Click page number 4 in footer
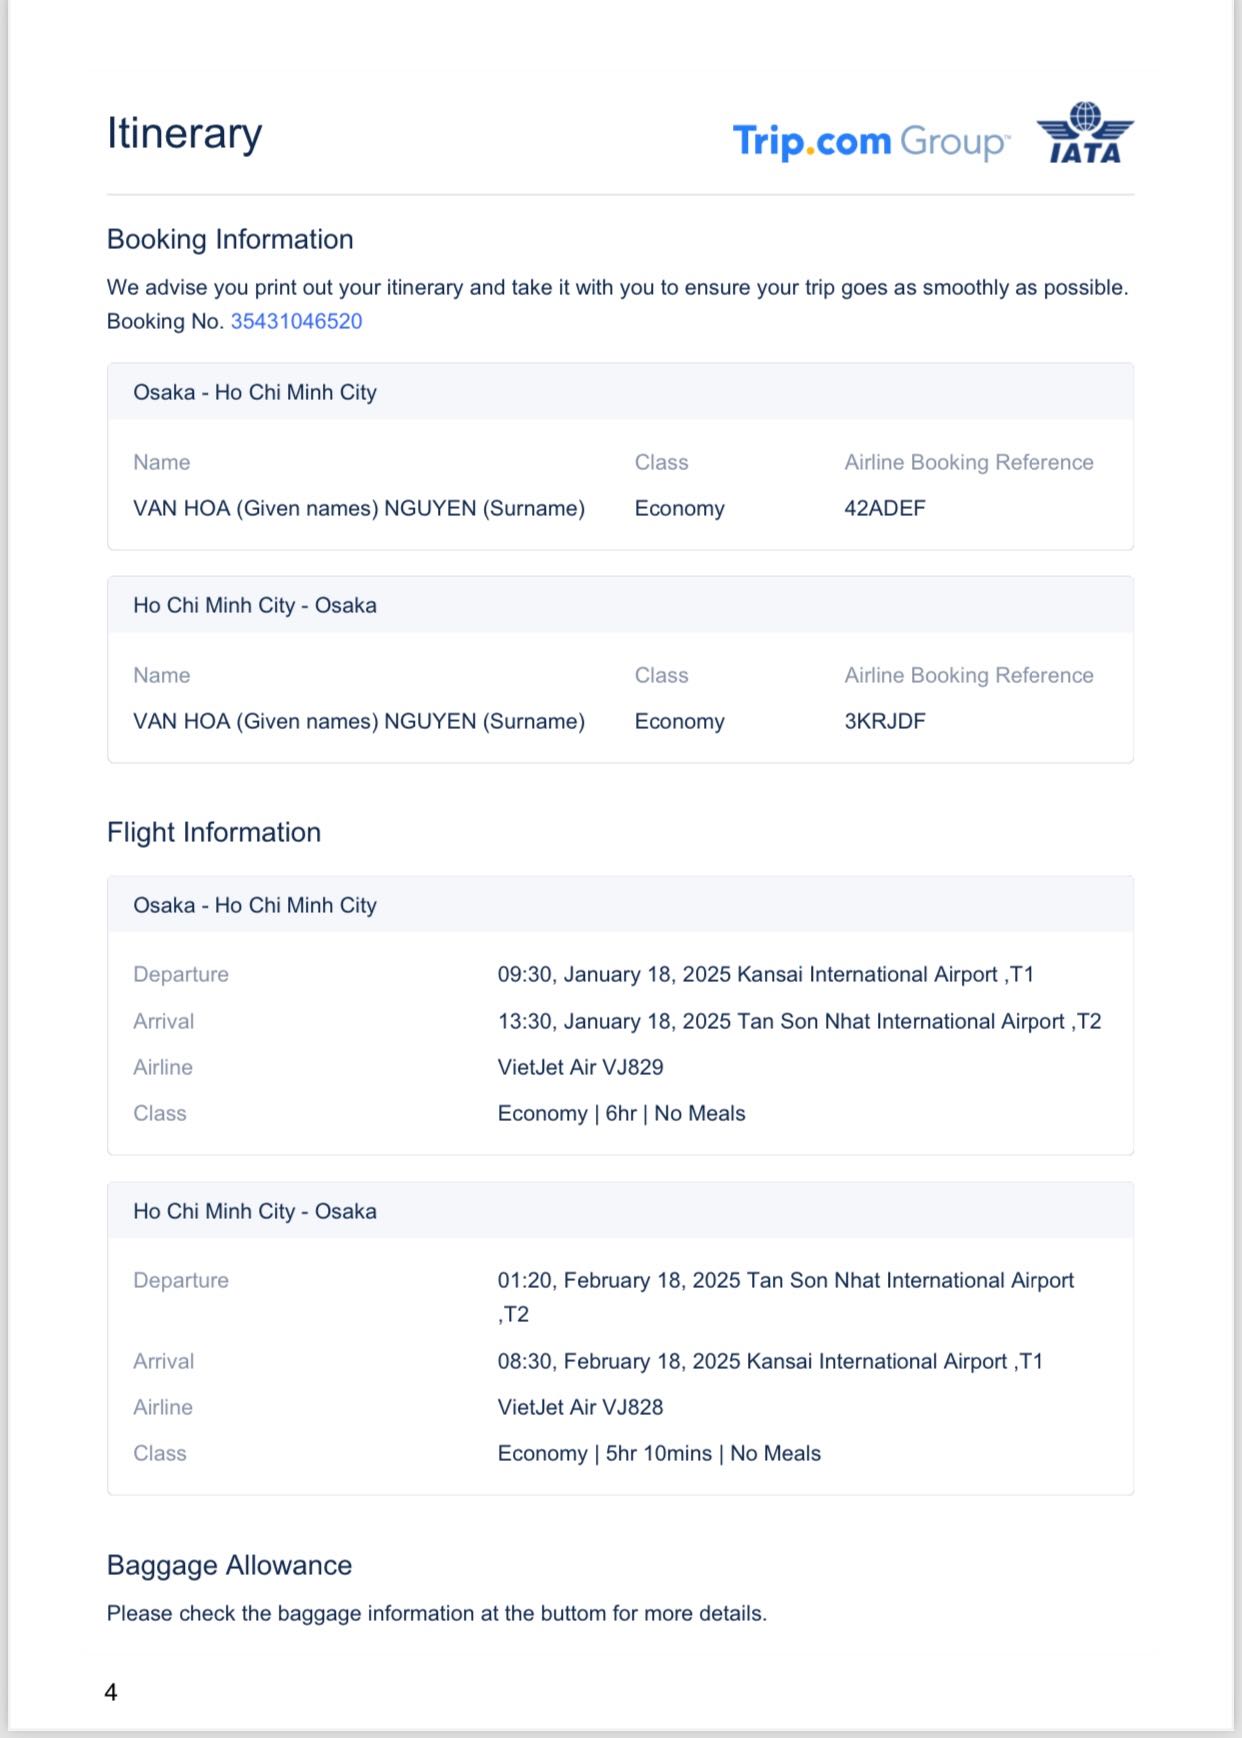Viewport: 1242px width, 1738px height. click(x=111, y=1692)
